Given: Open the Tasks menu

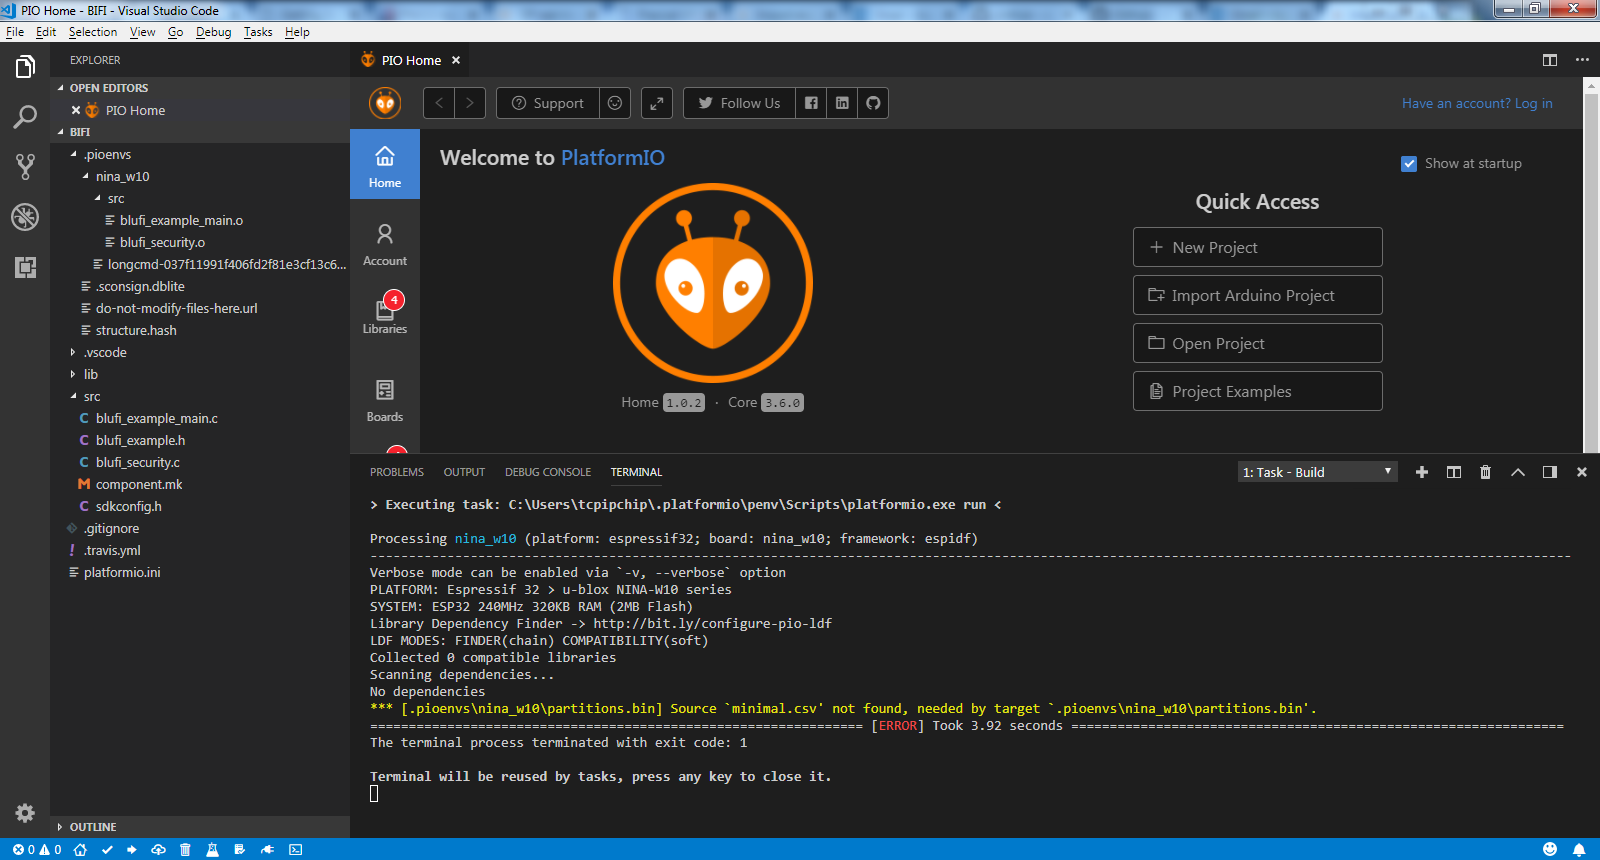Looking at the screenshot, I should pos(258,32).
